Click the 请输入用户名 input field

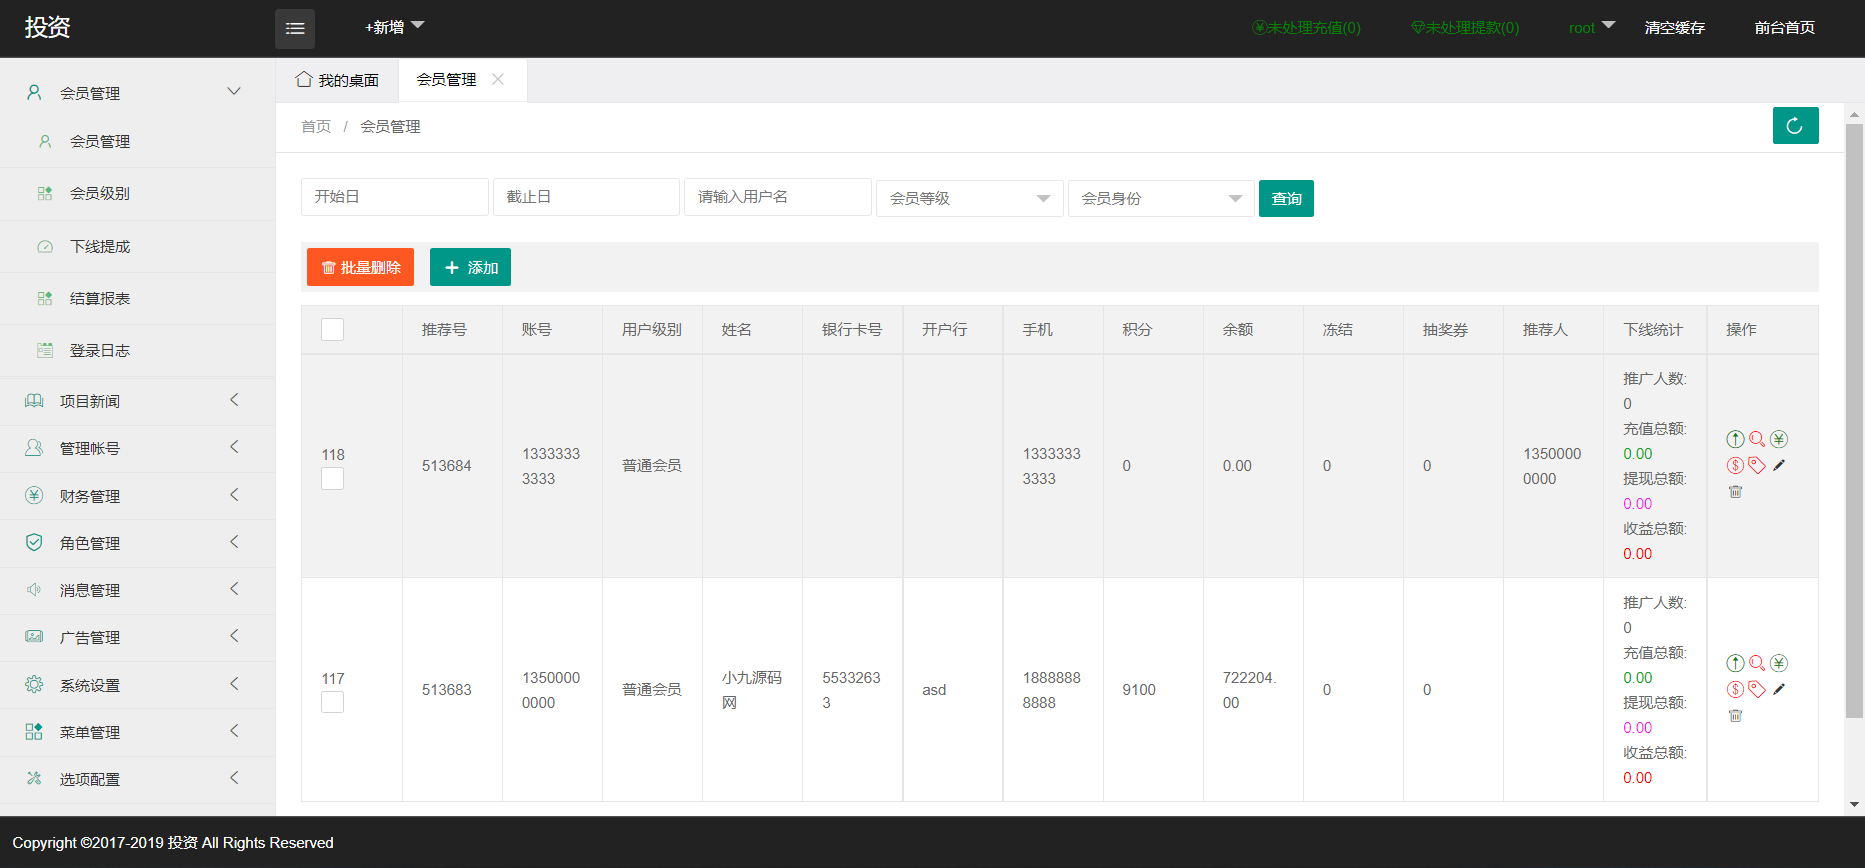777,197
